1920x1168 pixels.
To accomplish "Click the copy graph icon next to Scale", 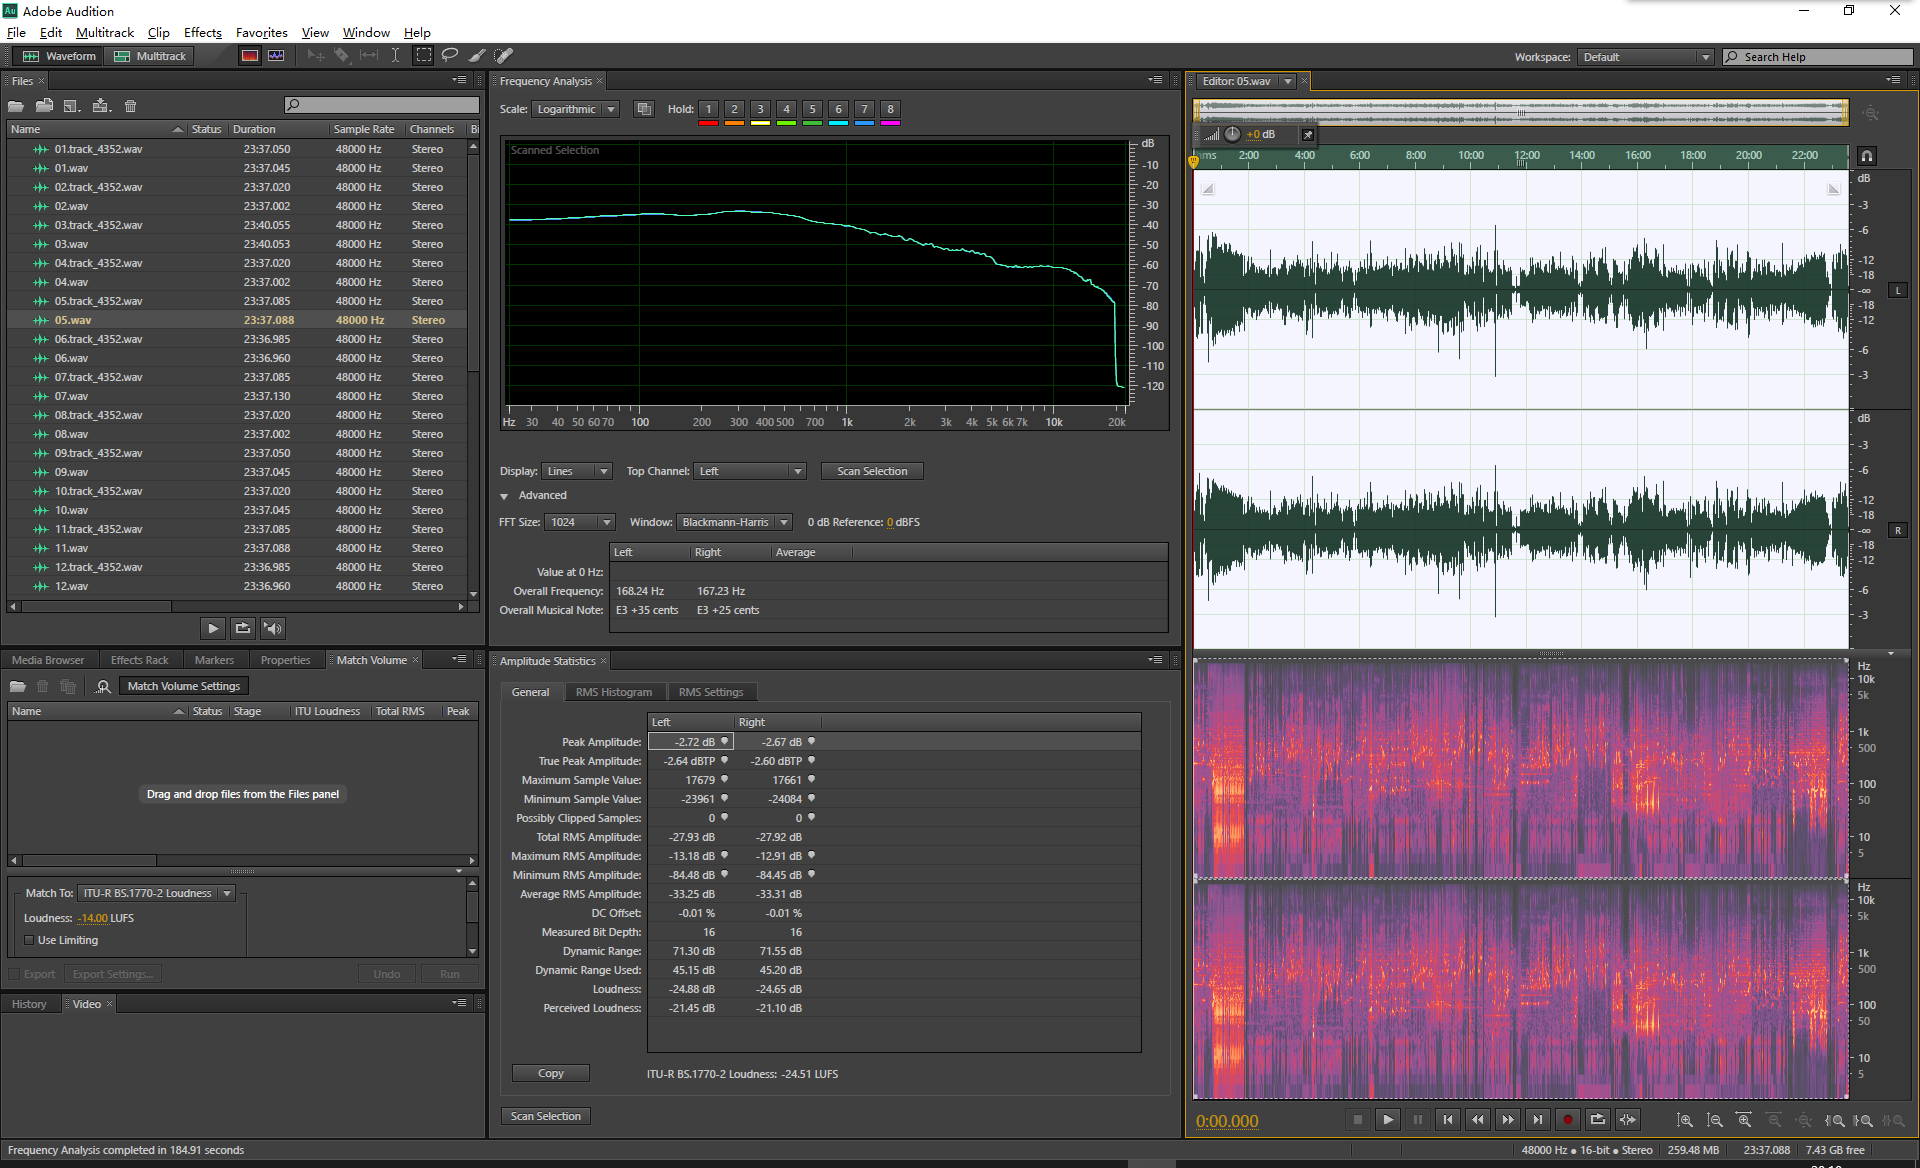I will pos(644,110).
